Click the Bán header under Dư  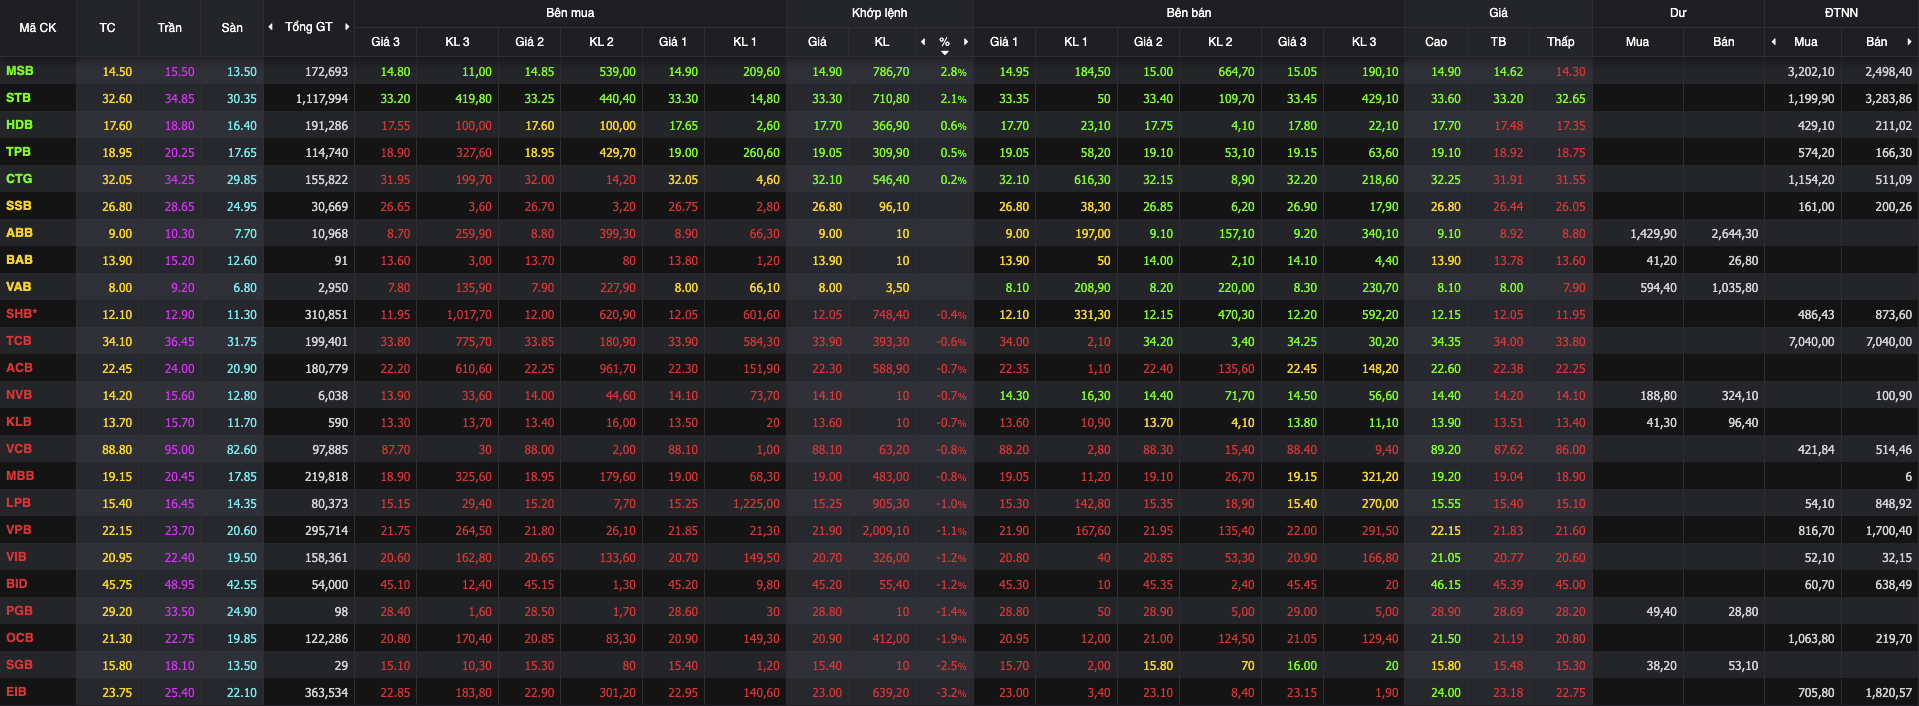click(x=1724, y=42)
